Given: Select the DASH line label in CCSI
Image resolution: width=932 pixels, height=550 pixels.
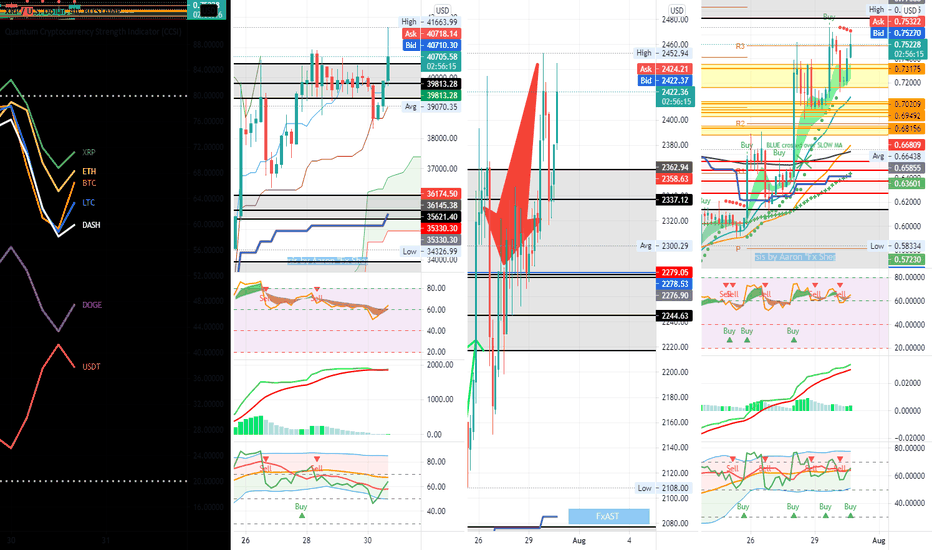Looking at the screenshot, I should pyautogui.click(x=91, y=225).
